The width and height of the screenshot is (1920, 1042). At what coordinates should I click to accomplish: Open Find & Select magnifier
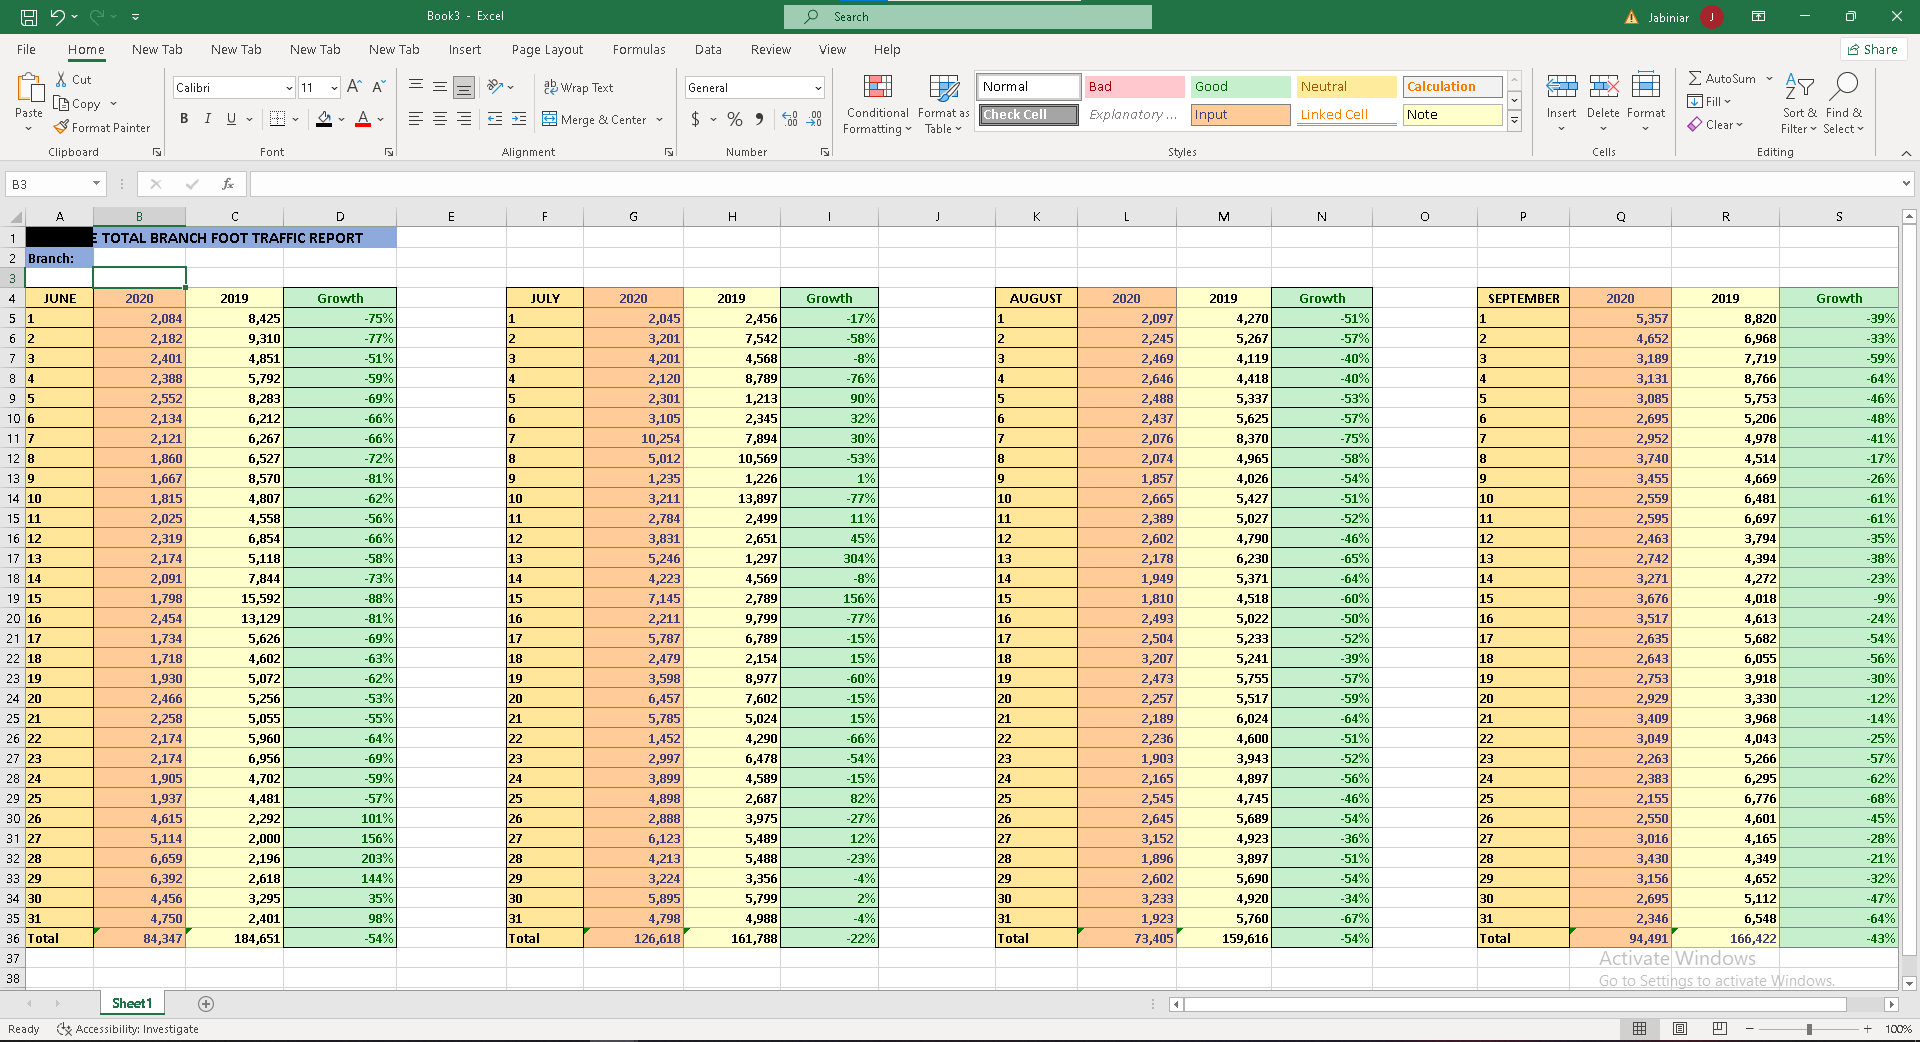[x=1843, y=104]
